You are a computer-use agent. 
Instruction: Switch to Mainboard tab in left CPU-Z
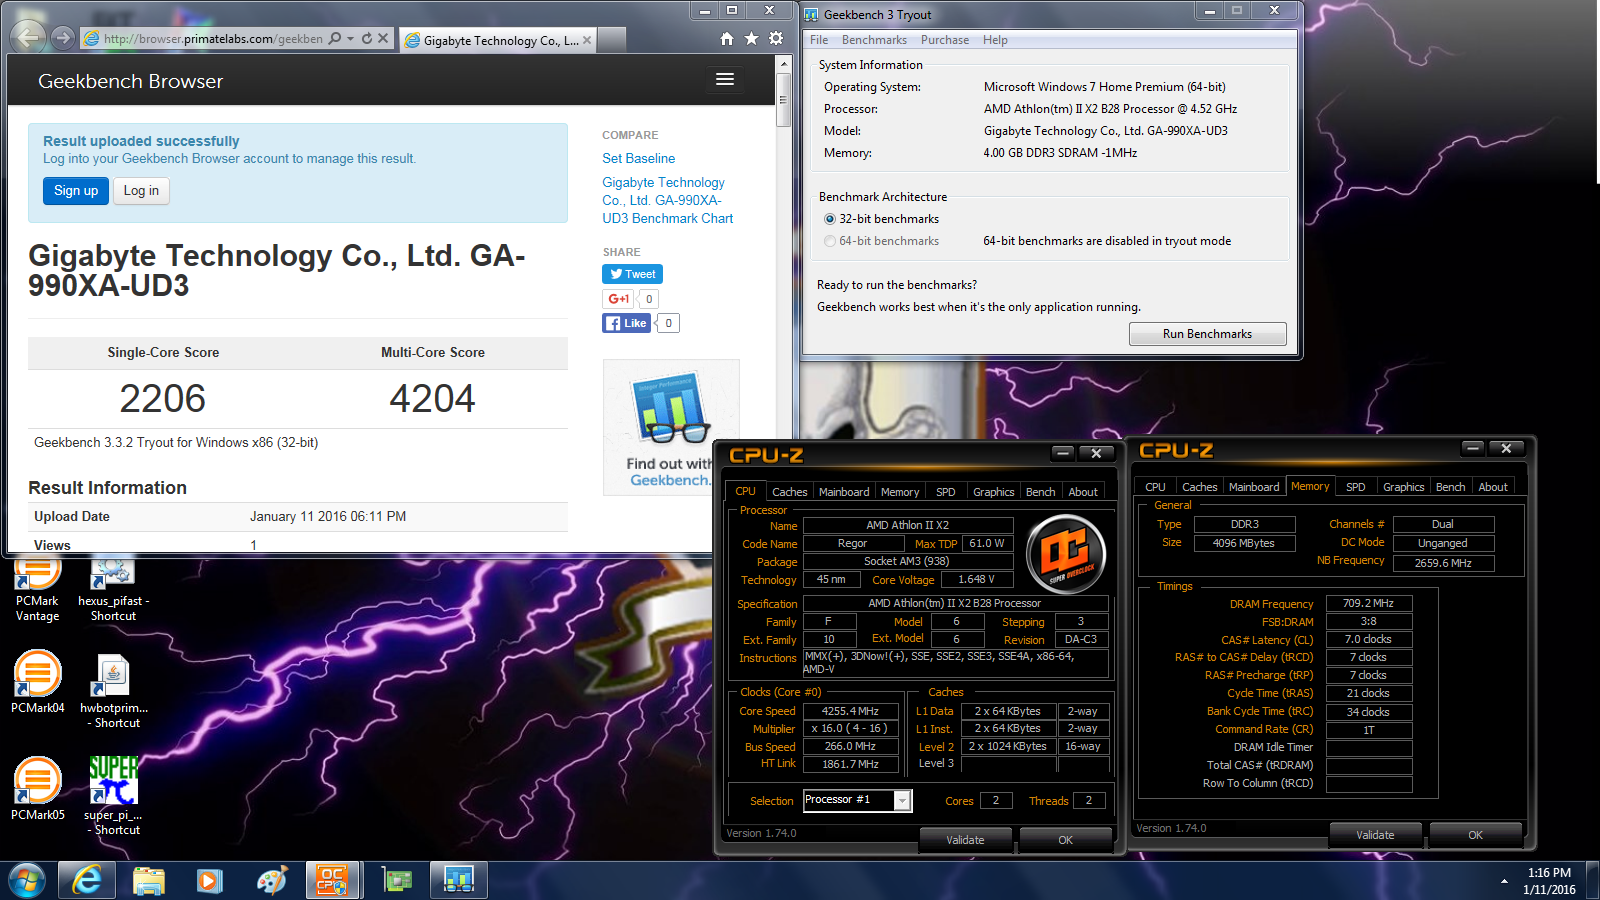844,492
